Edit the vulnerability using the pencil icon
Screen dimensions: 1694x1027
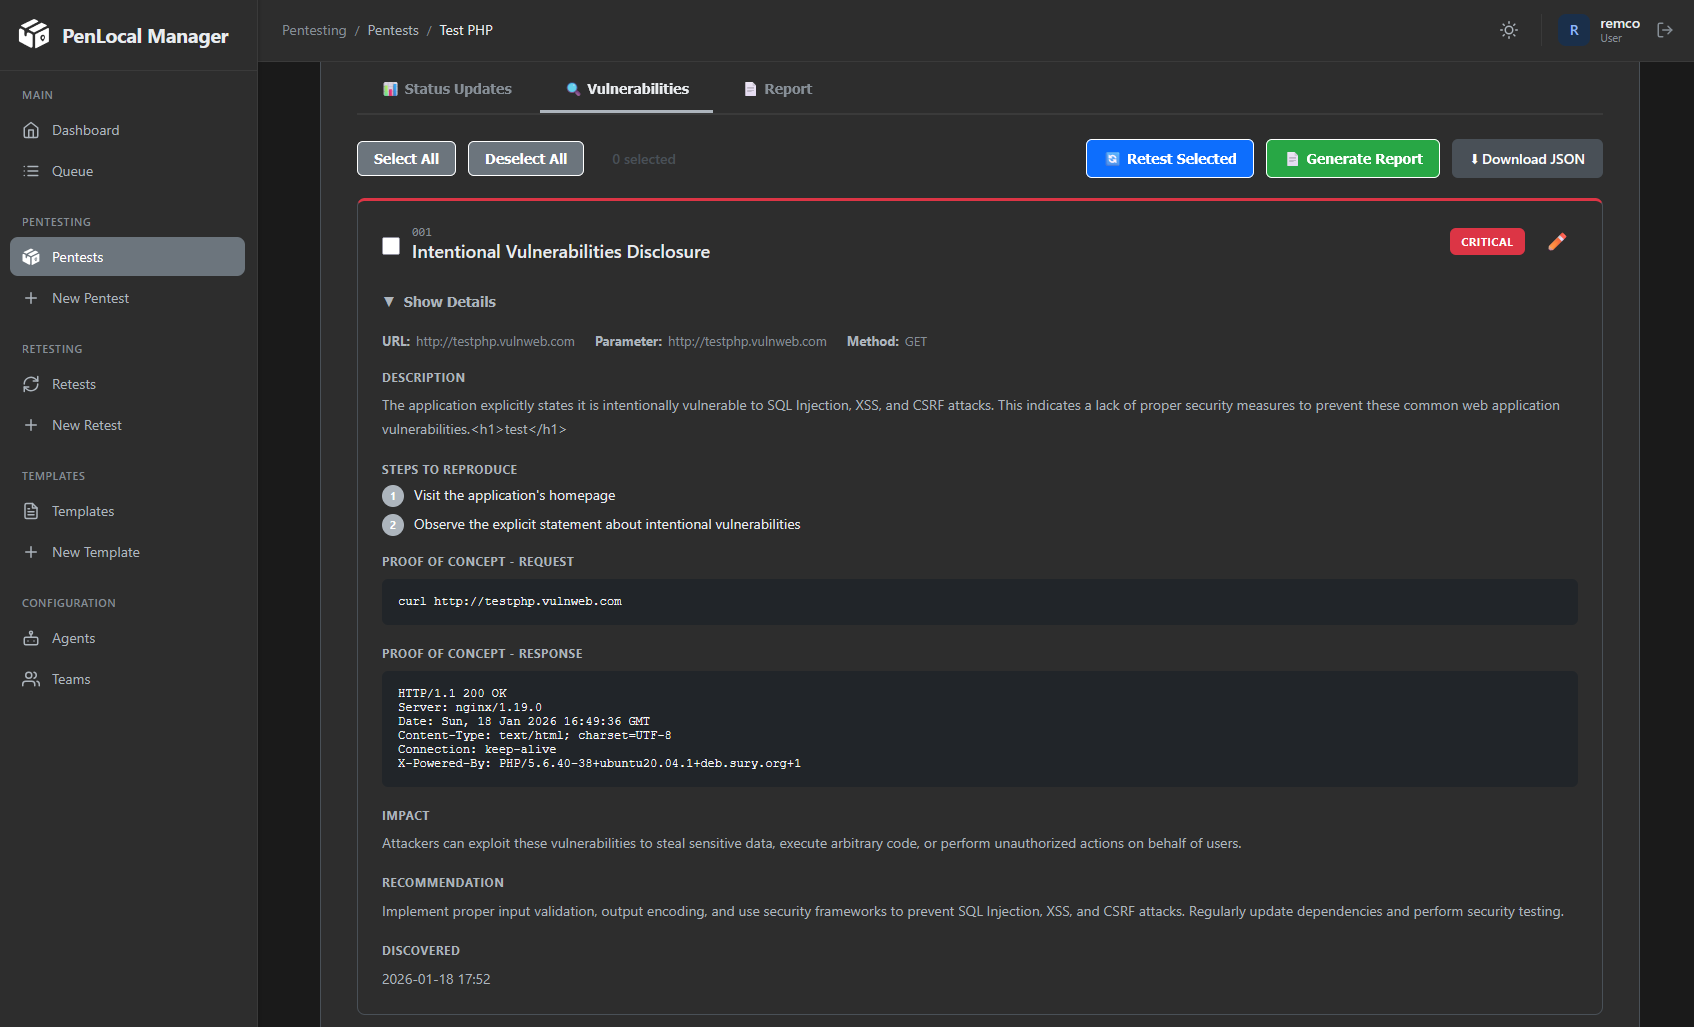[1556, 241]
